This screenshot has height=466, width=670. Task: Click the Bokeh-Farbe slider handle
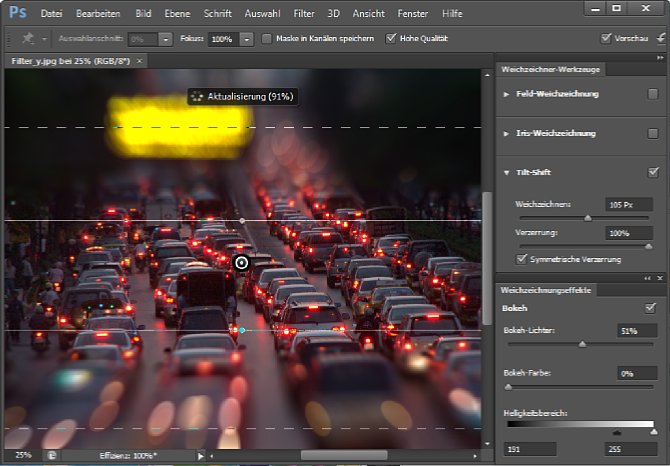508,387
